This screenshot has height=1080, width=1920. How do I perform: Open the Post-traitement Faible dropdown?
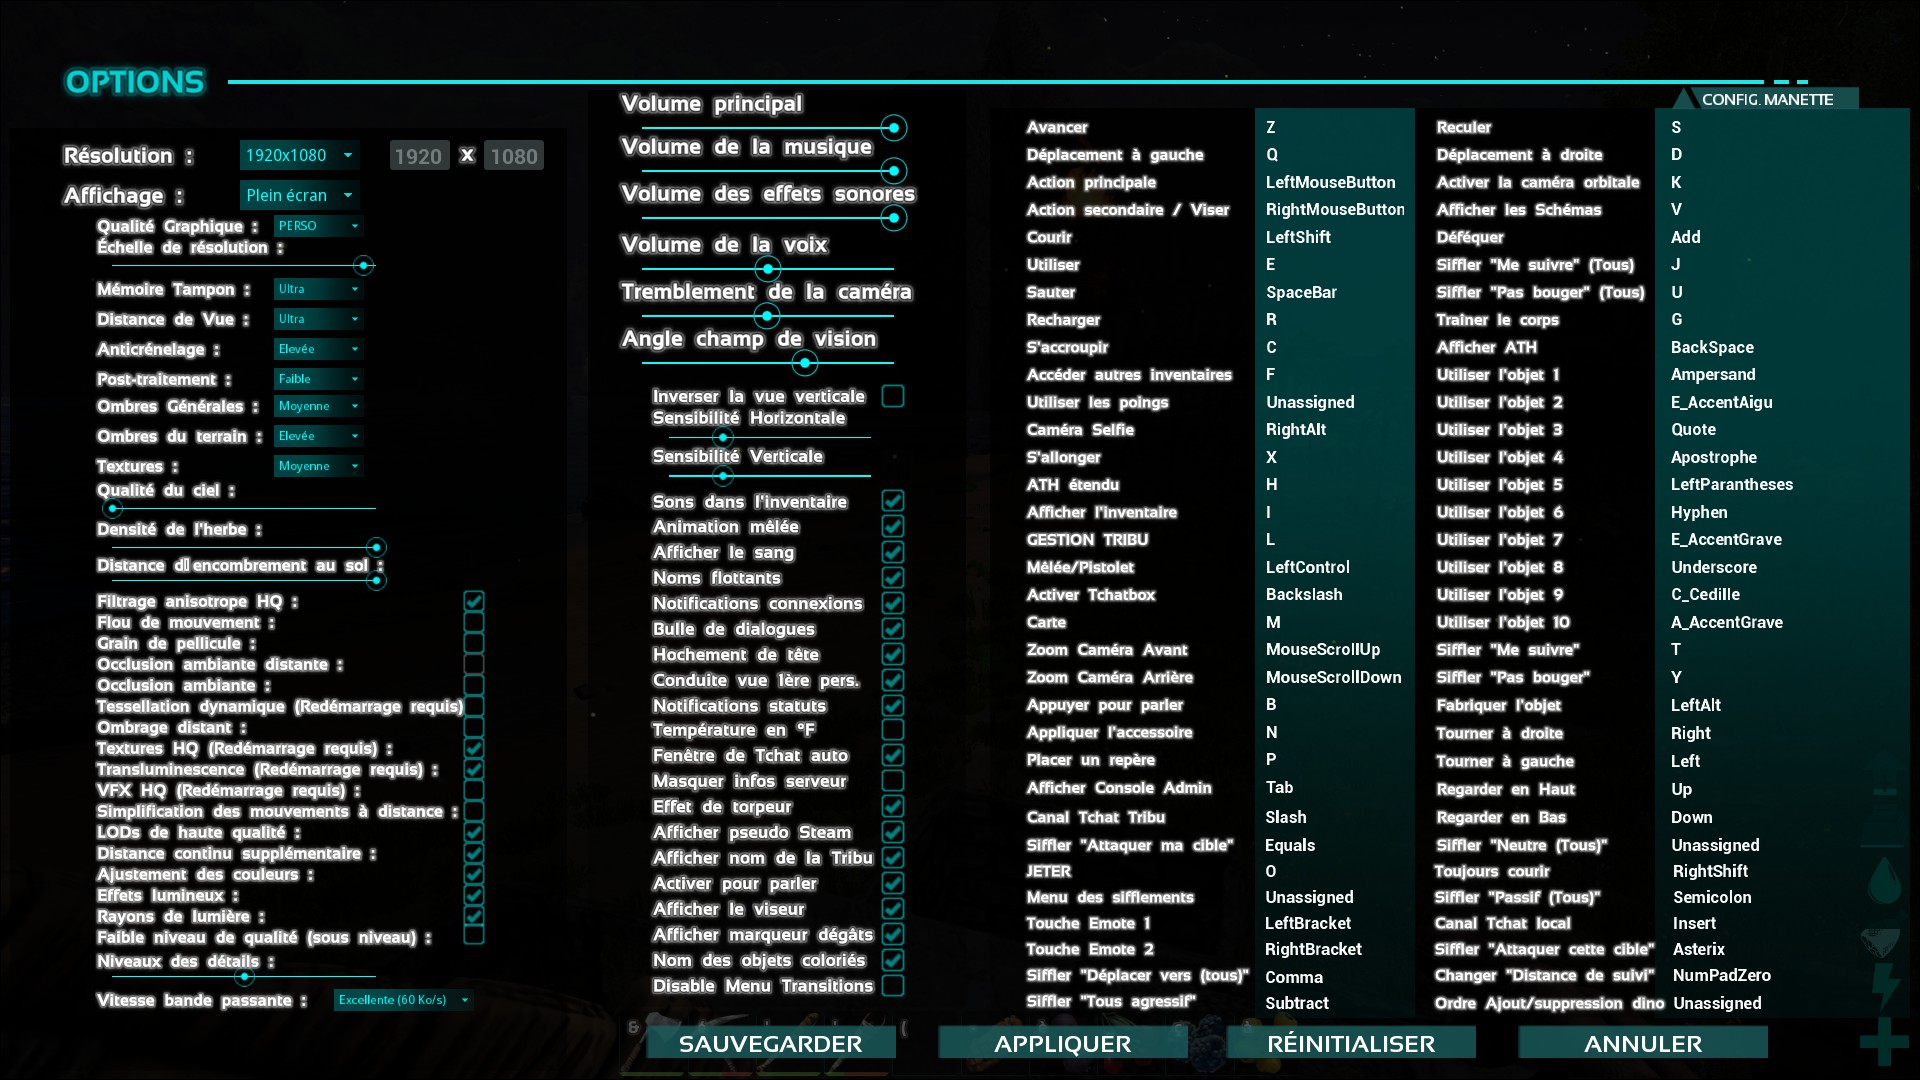pos(318,379)
